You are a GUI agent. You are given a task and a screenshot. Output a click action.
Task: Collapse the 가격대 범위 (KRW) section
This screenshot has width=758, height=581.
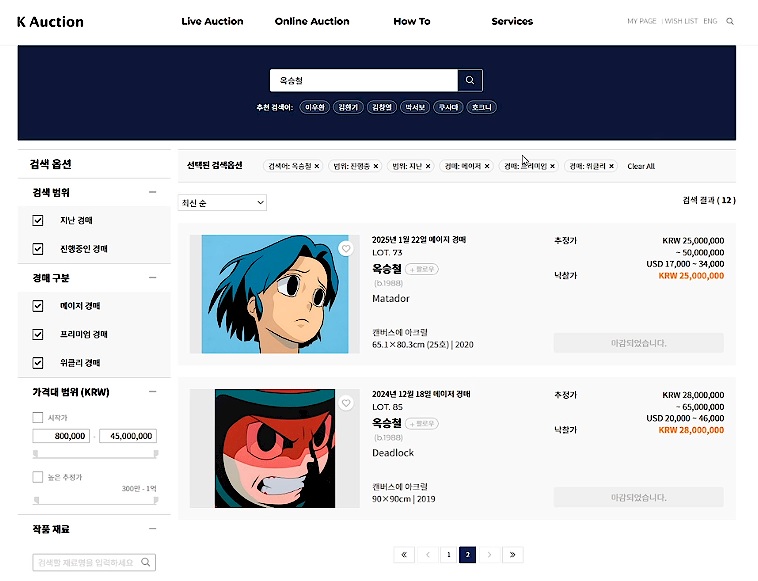click(153, 392)
